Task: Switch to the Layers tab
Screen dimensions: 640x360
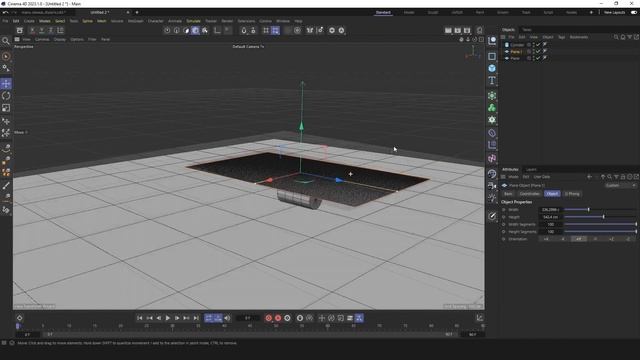Action: point(531,169)
